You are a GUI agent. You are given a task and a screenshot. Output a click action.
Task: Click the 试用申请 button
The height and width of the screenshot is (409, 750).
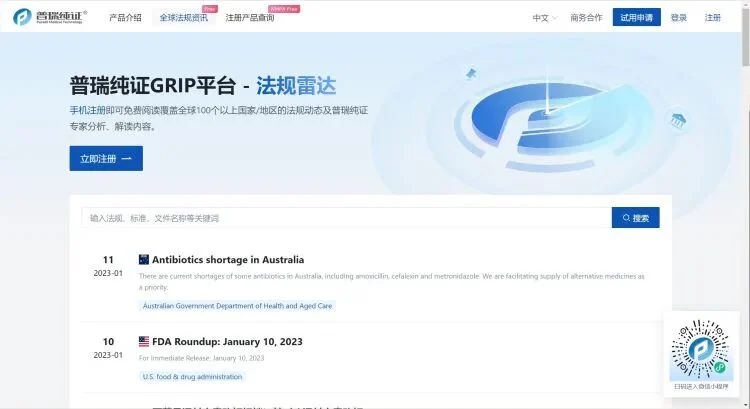pos(637,17)
